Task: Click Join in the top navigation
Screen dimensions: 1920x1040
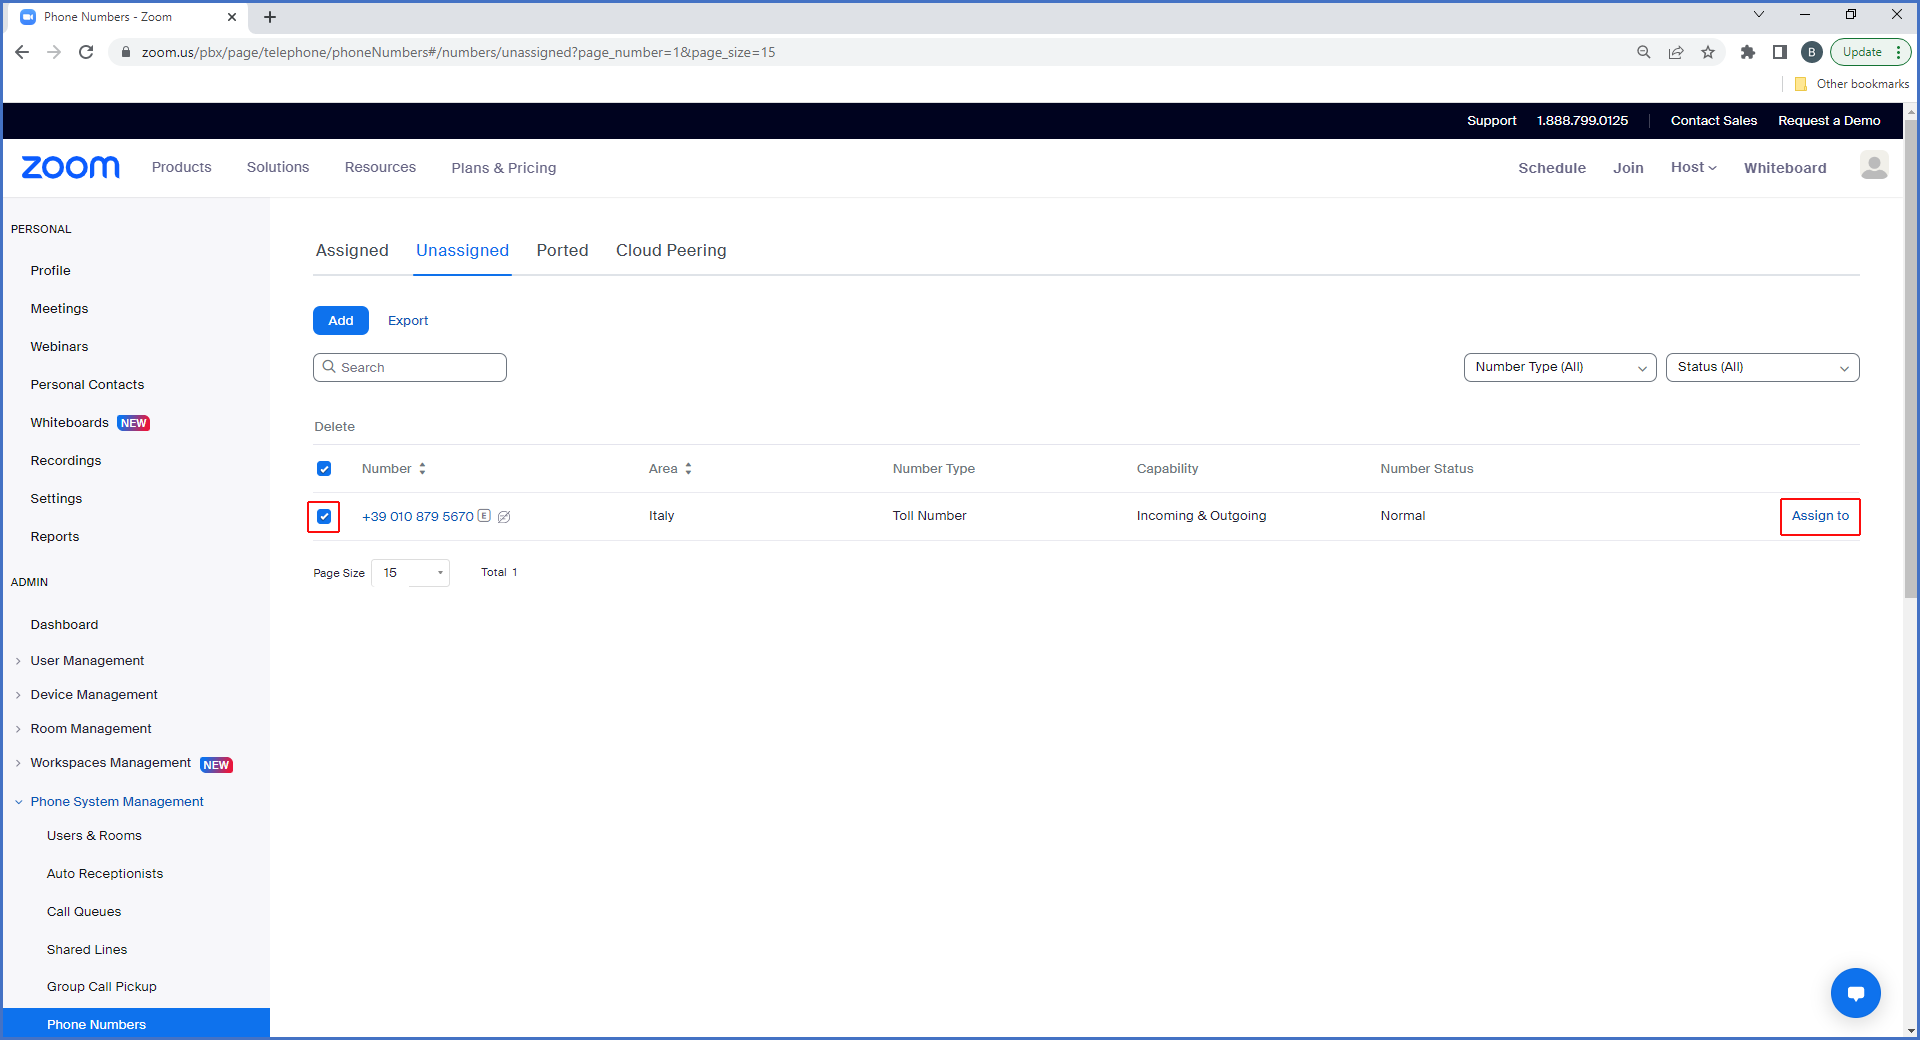Action: pos(1628,168)
